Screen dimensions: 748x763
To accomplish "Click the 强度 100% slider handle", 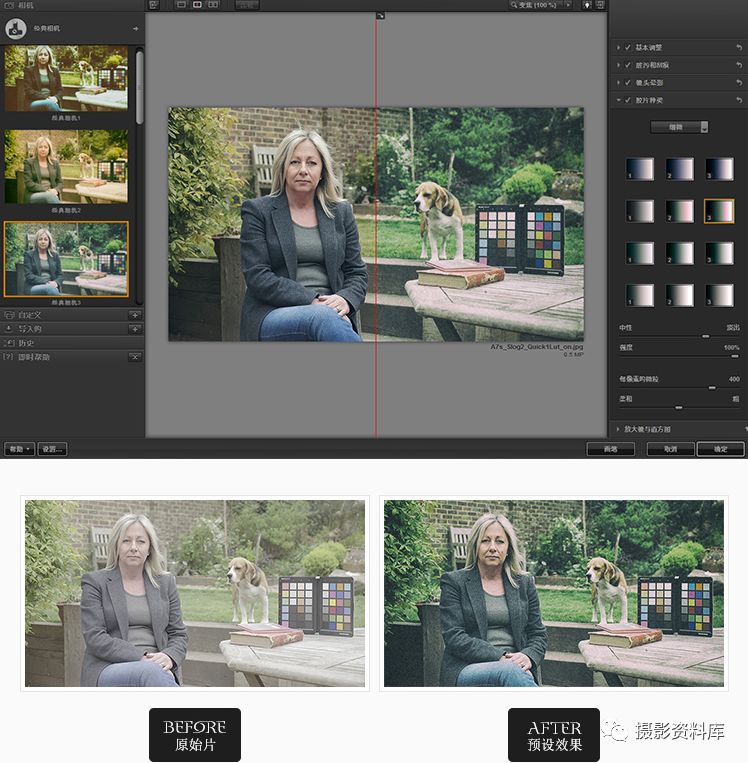I will [734, 356].
